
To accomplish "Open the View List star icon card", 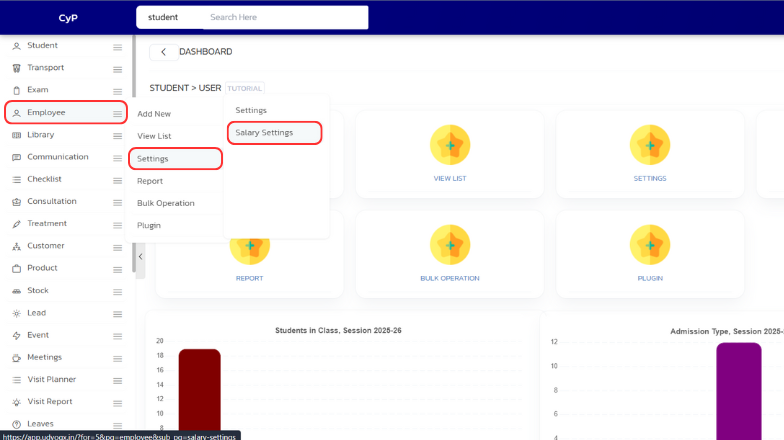I will pos(450,147).
